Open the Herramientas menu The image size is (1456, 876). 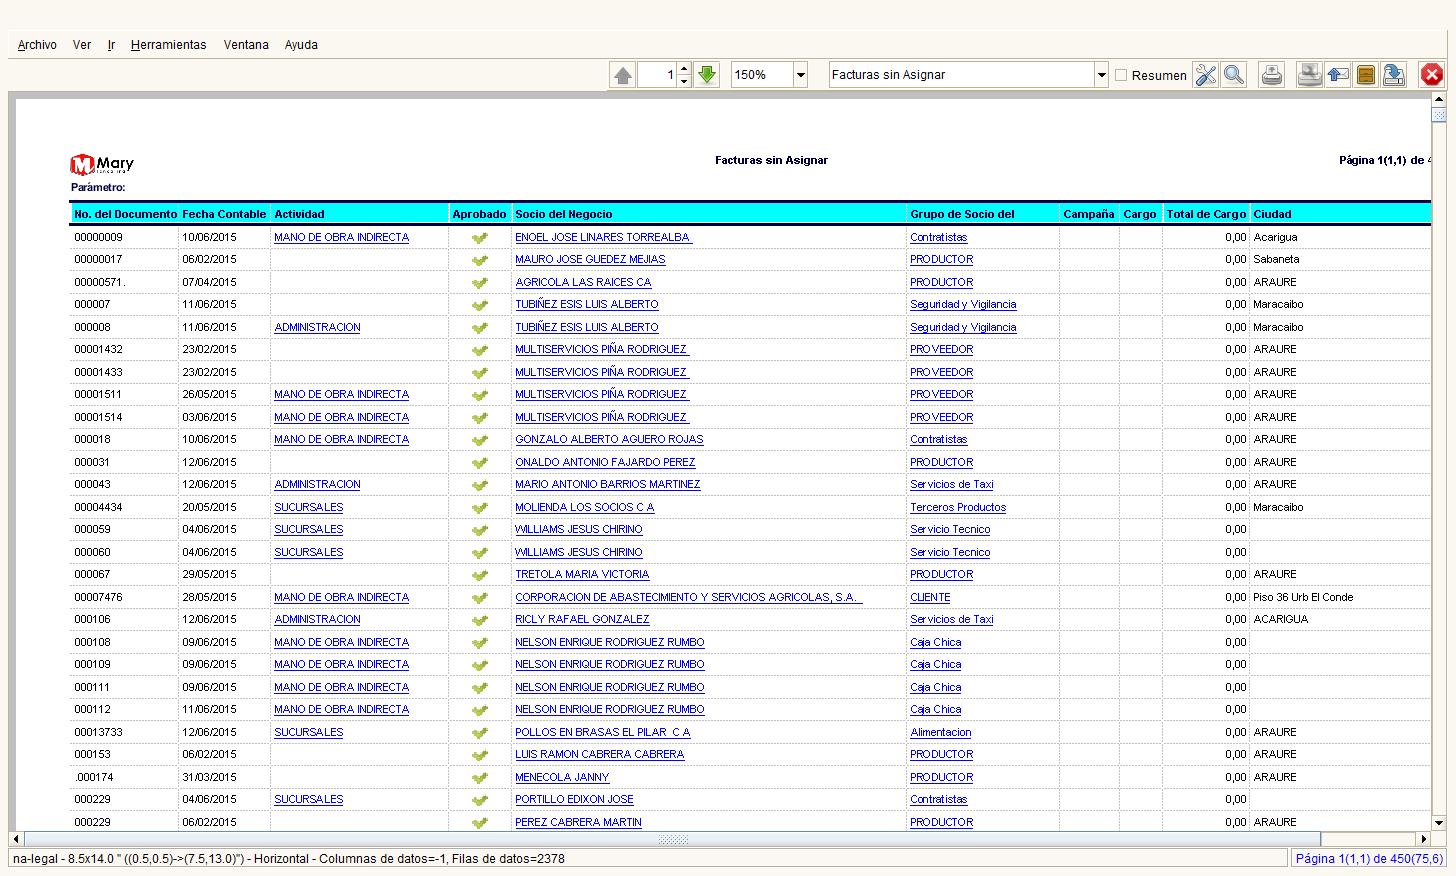point(168,45)
